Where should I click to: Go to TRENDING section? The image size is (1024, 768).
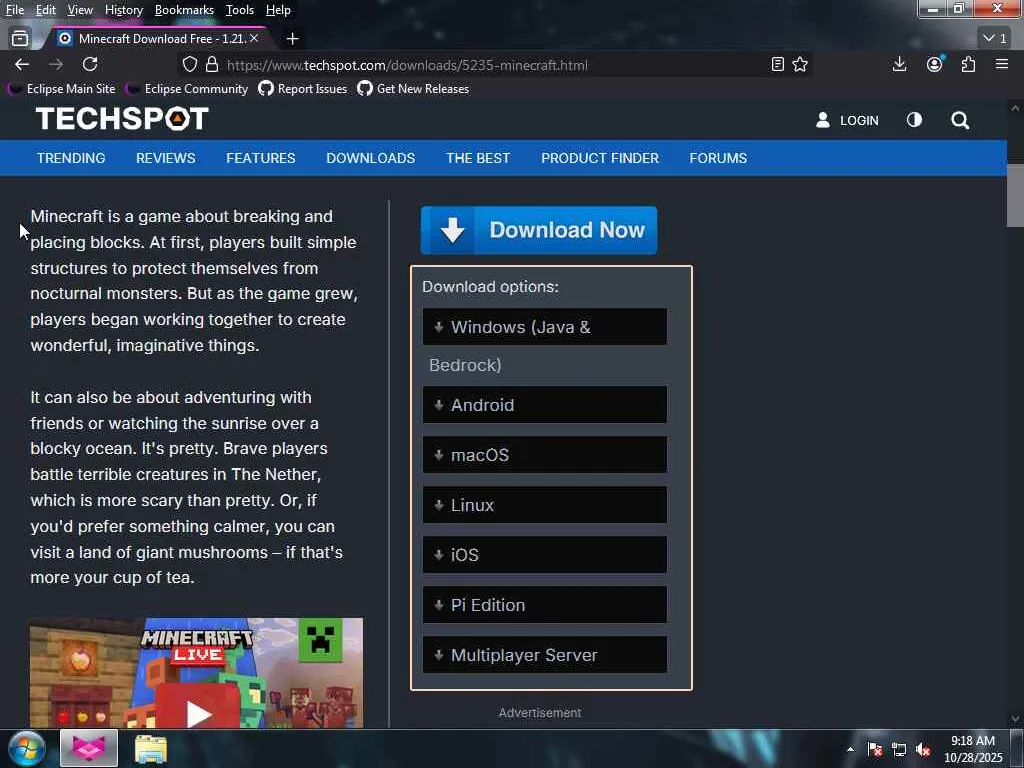[x=71, y=158]
